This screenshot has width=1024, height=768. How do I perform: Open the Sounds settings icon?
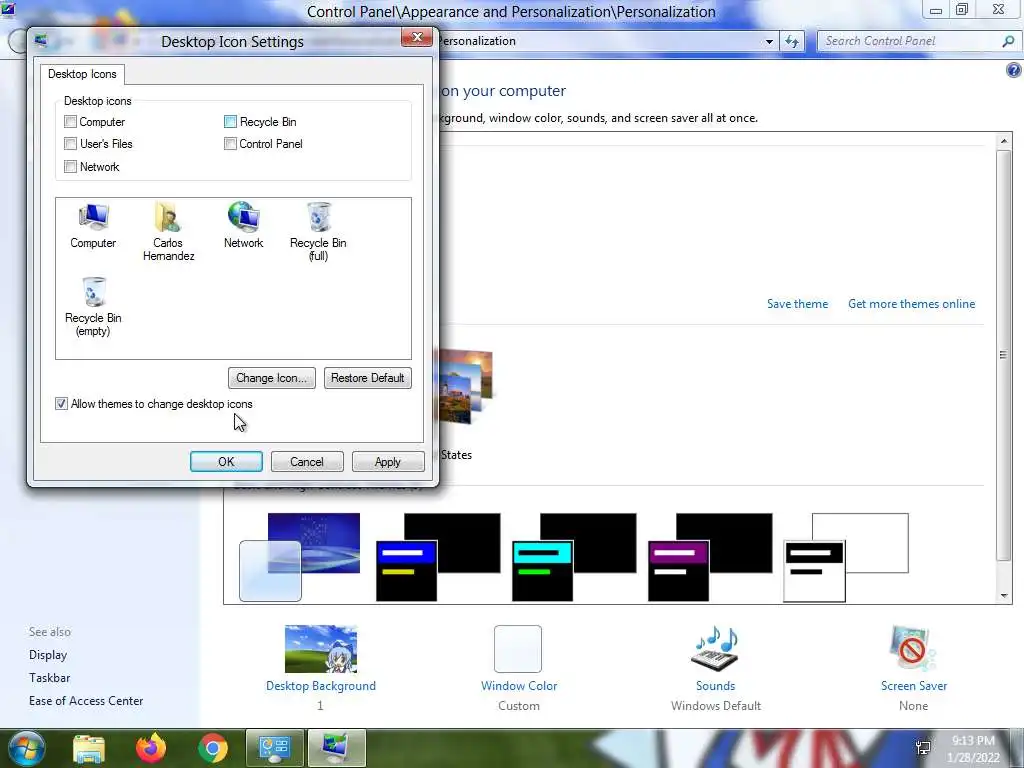[x=715, y=648]
